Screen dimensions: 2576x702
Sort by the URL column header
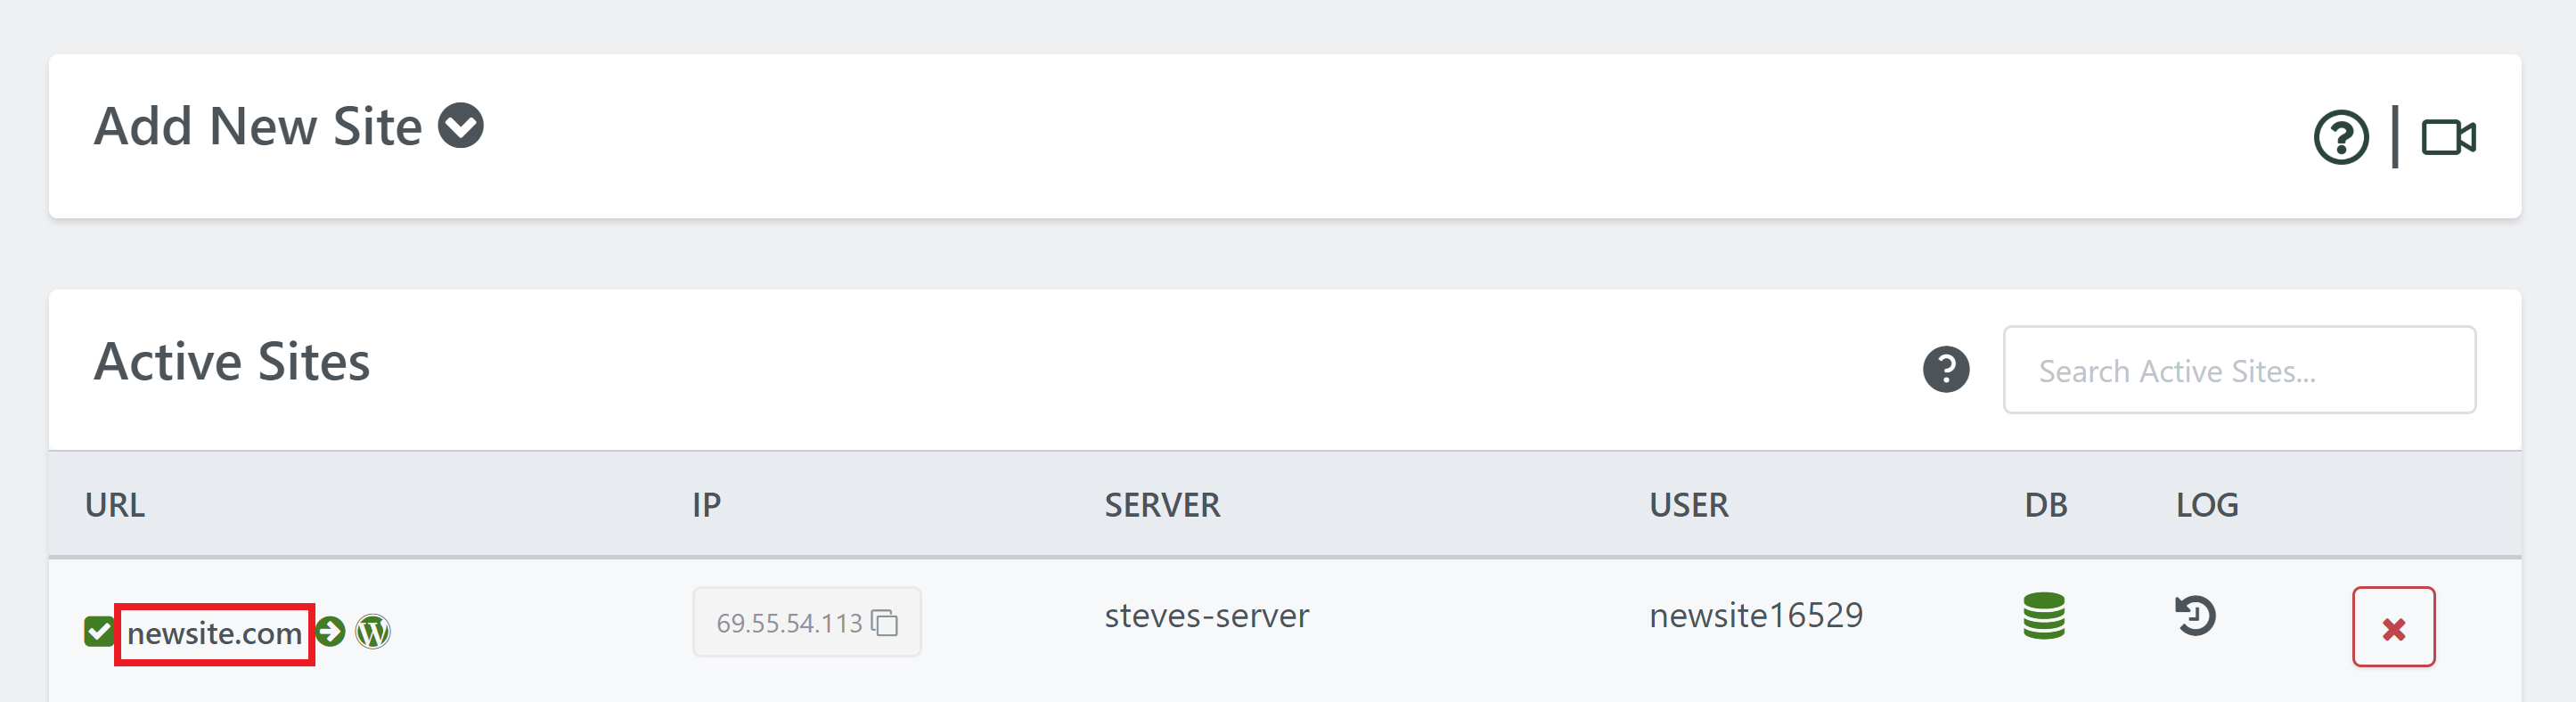tap(115, 505)
